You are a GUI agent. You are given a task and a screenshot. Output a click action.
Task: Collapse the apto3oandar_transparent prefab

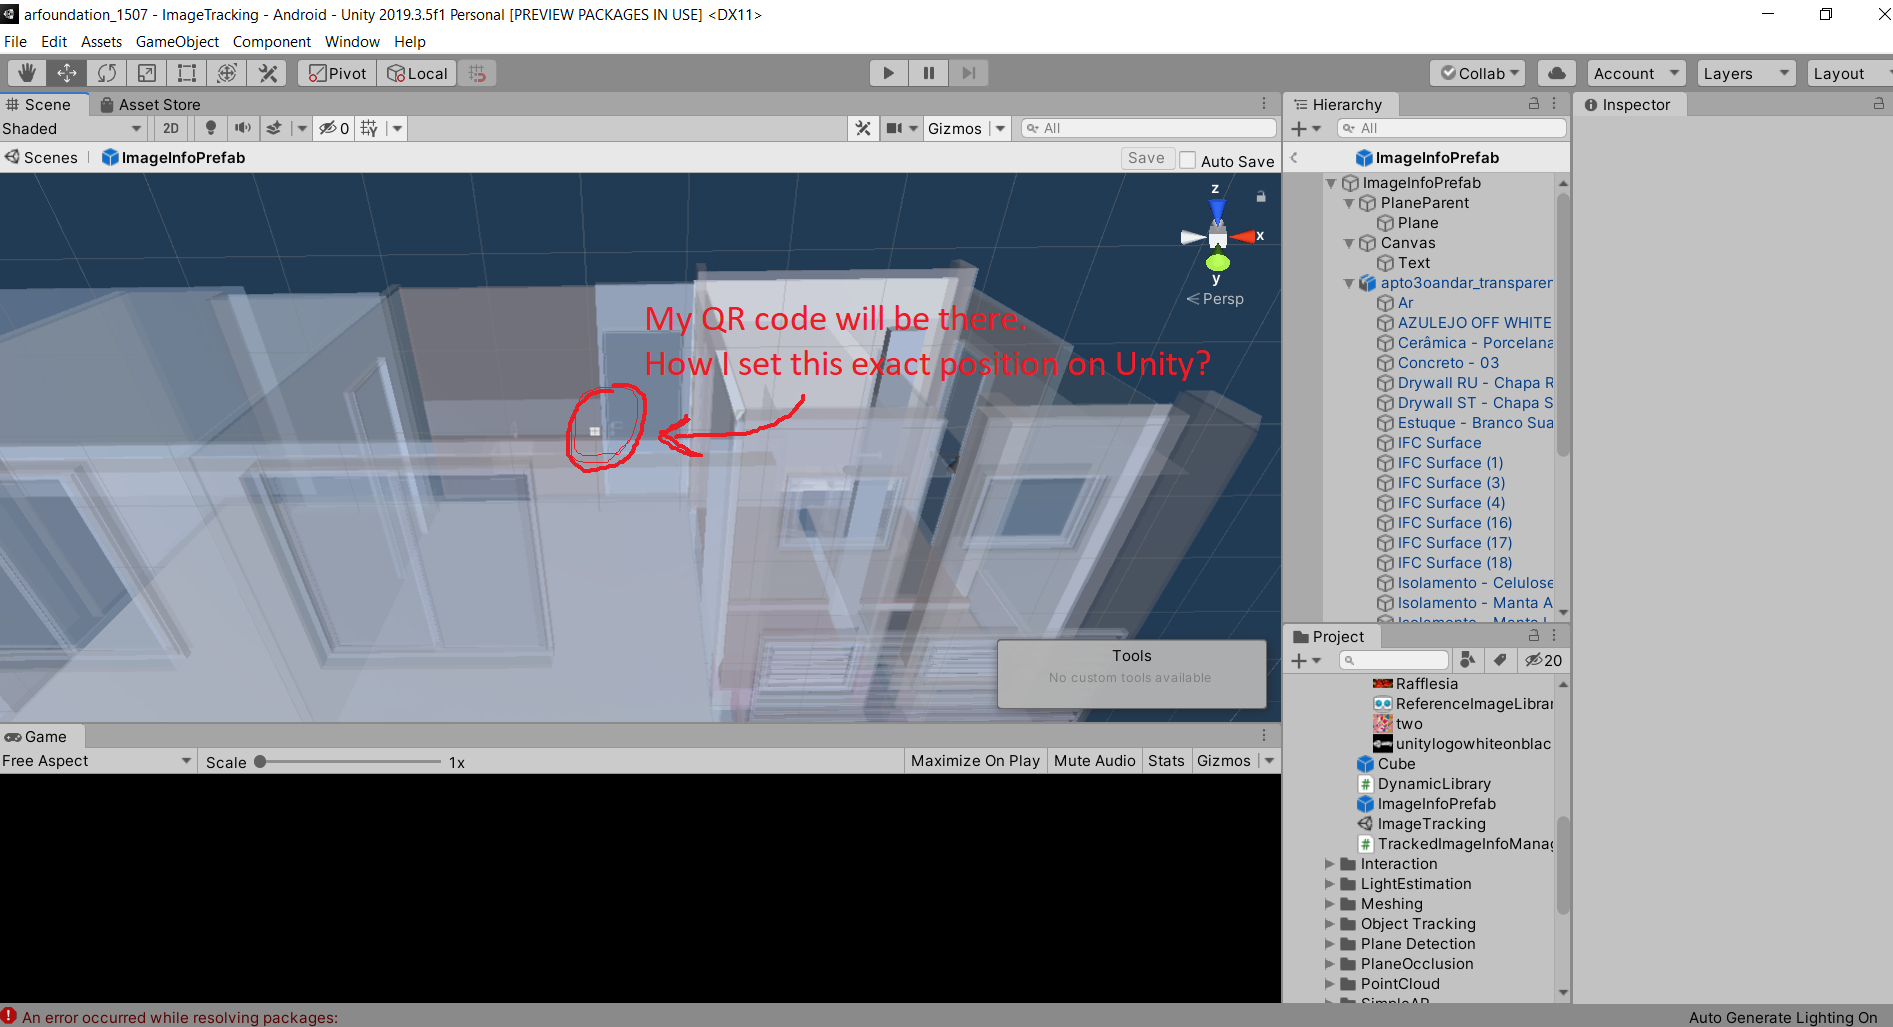tap(1348, 283)
